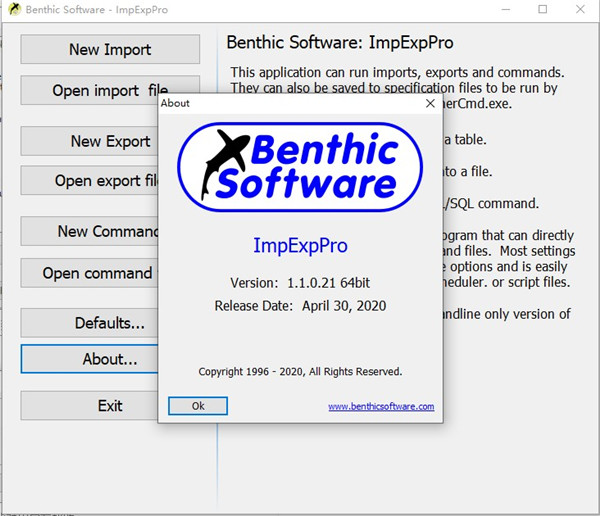The width and height of the screenshot is (600, 516).
Task: Confirm About dialog with Ok
Action: (198, 406)
